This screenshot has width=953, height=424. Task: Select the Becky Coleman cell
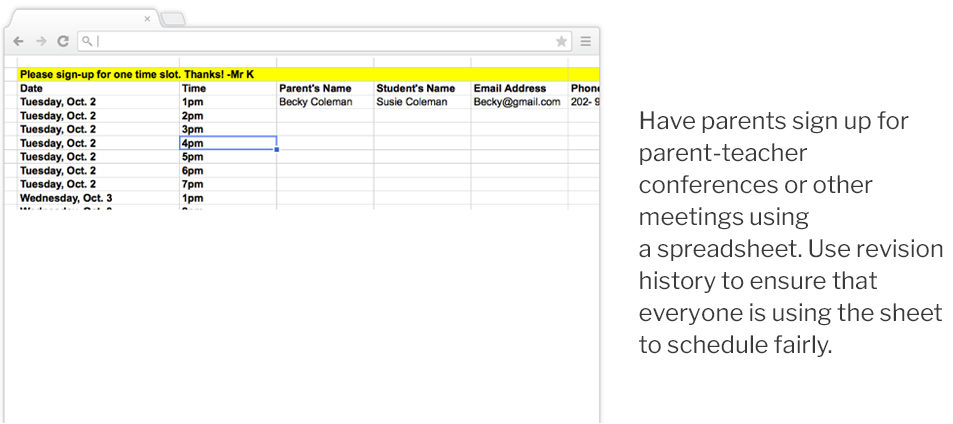325,102
